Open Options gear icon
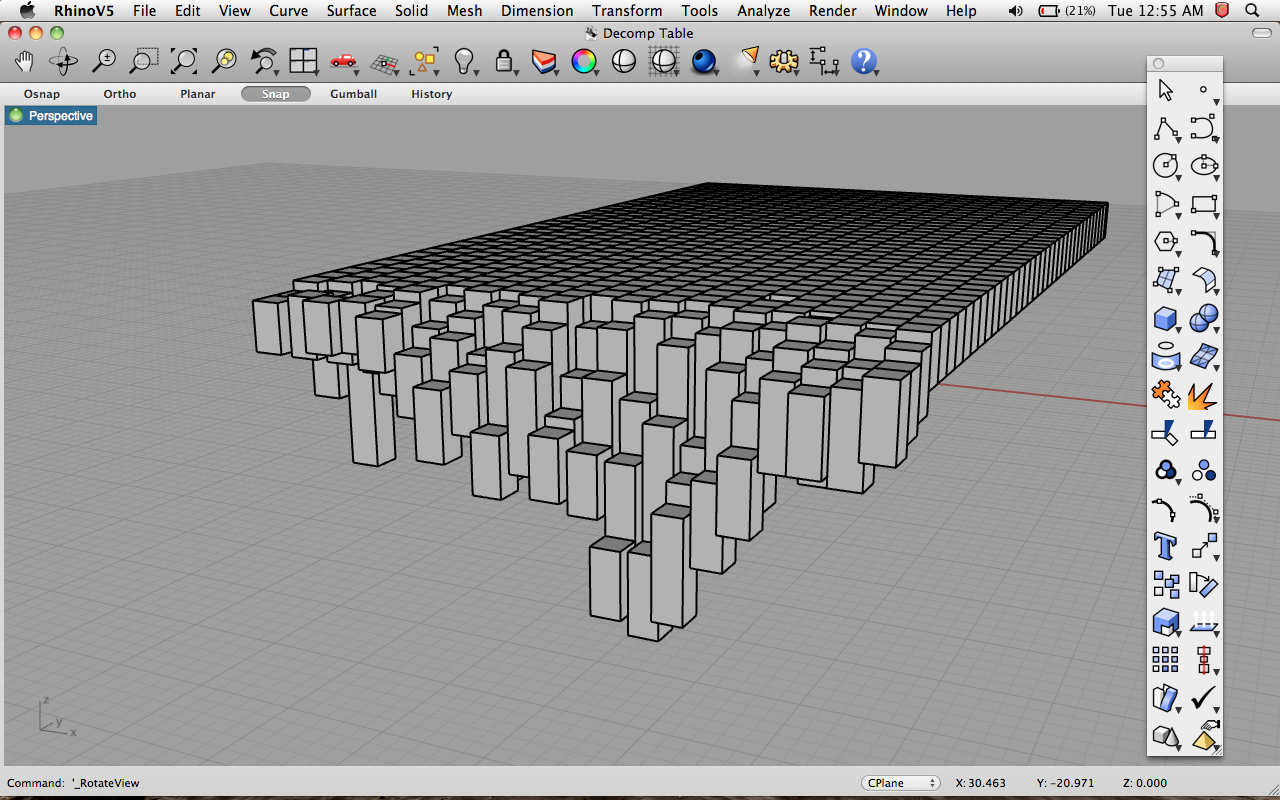 [785, 61]
